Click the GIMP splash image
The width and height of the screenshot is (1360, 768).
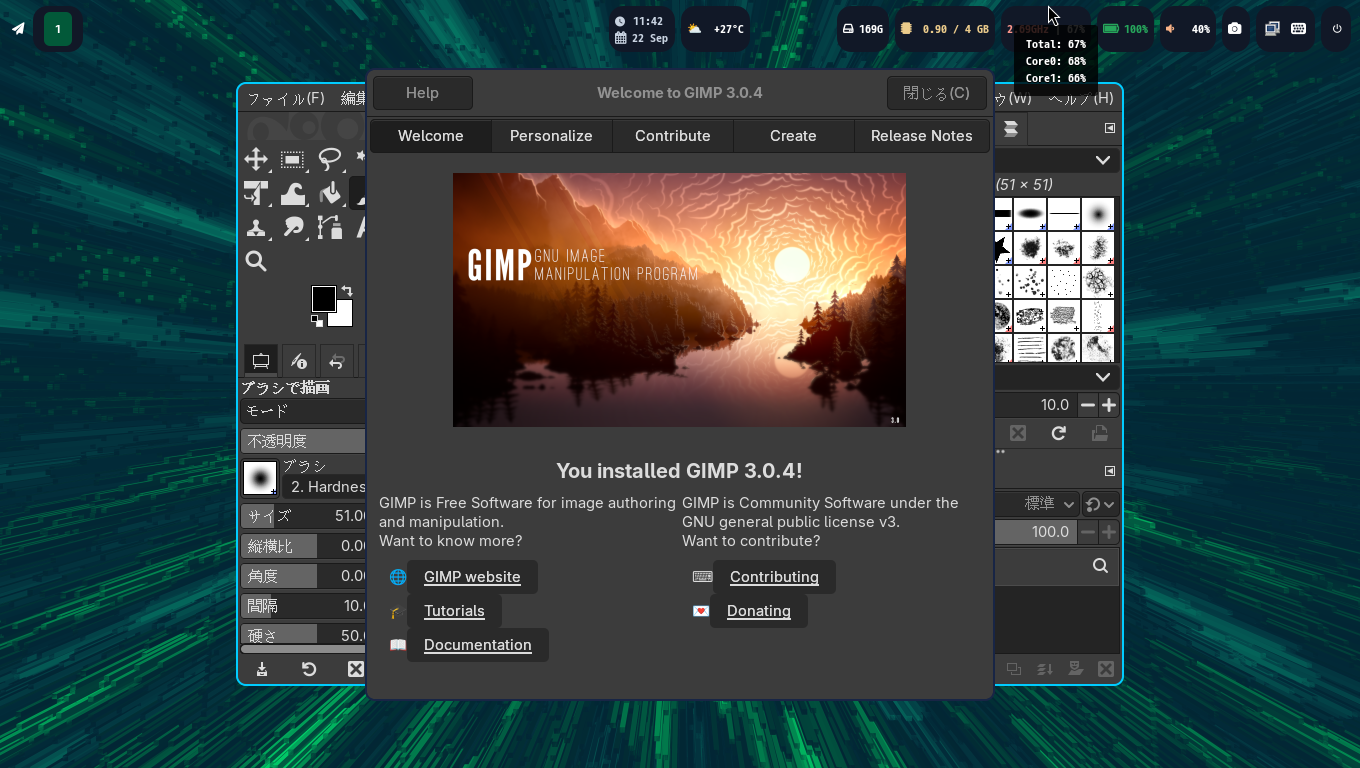click(x=679, y=300)
